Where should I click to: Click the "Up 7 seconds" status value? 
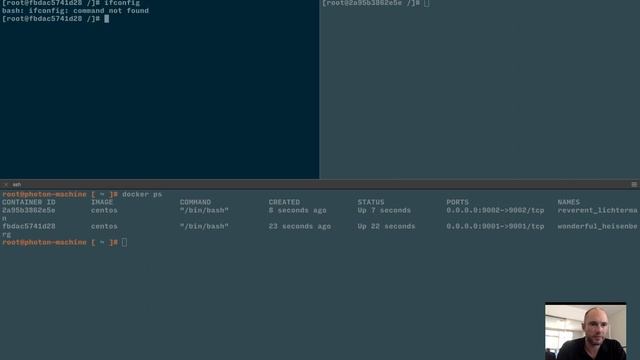384,210
